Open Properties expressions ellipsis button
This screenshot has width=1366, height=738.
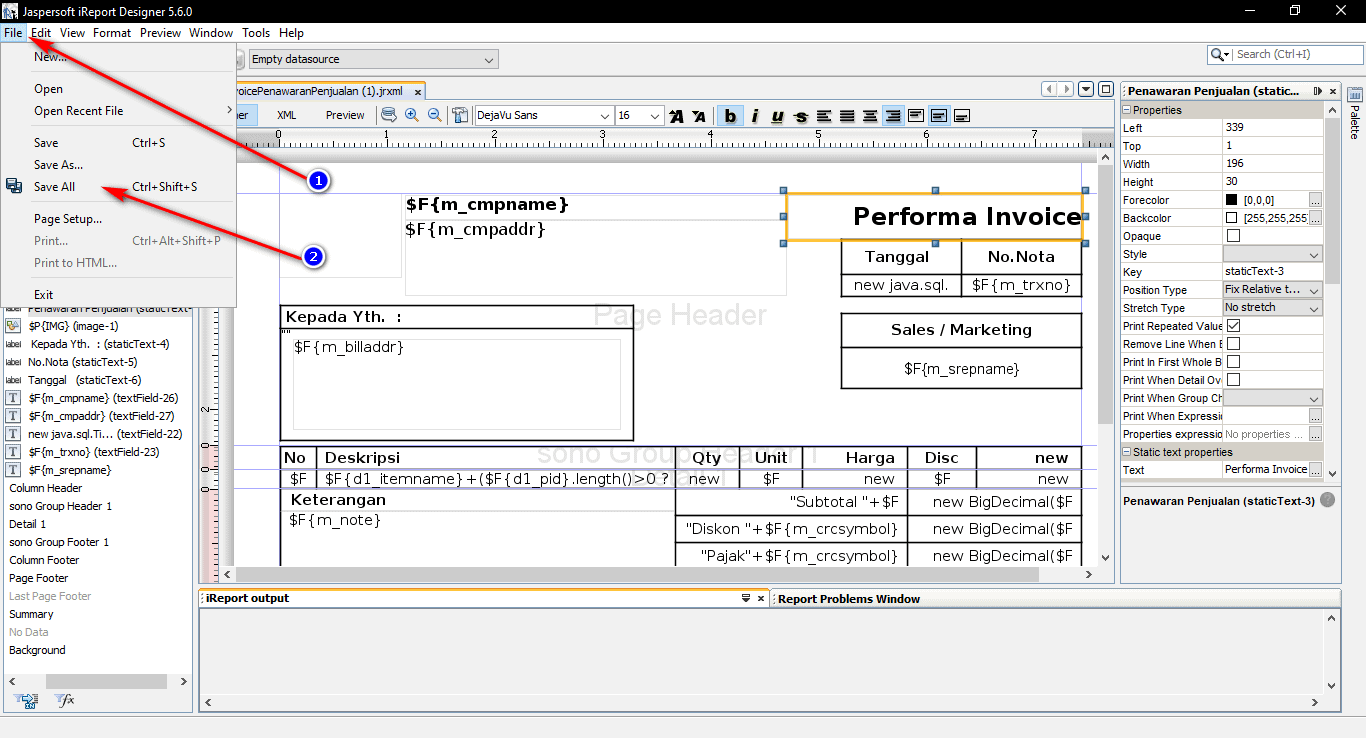pos(1315,434)
